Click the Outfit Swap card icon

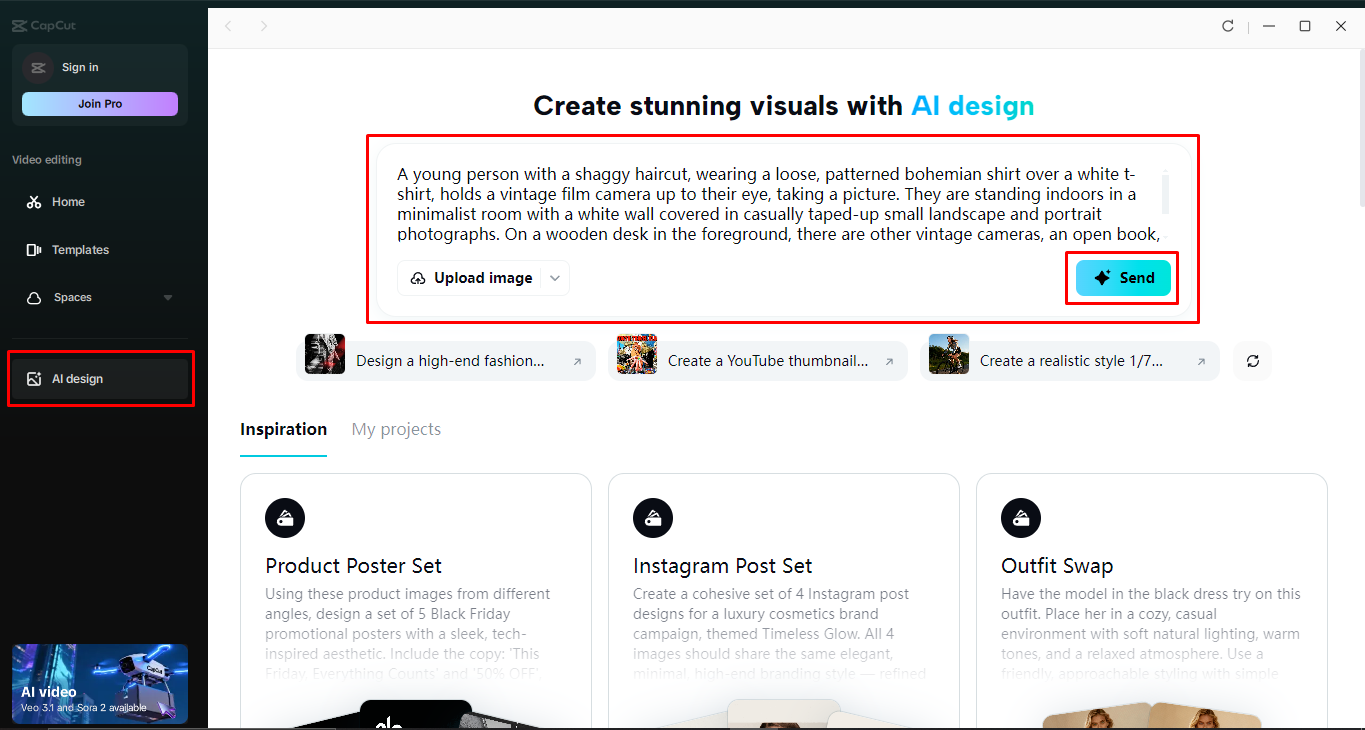point(1020,518)
